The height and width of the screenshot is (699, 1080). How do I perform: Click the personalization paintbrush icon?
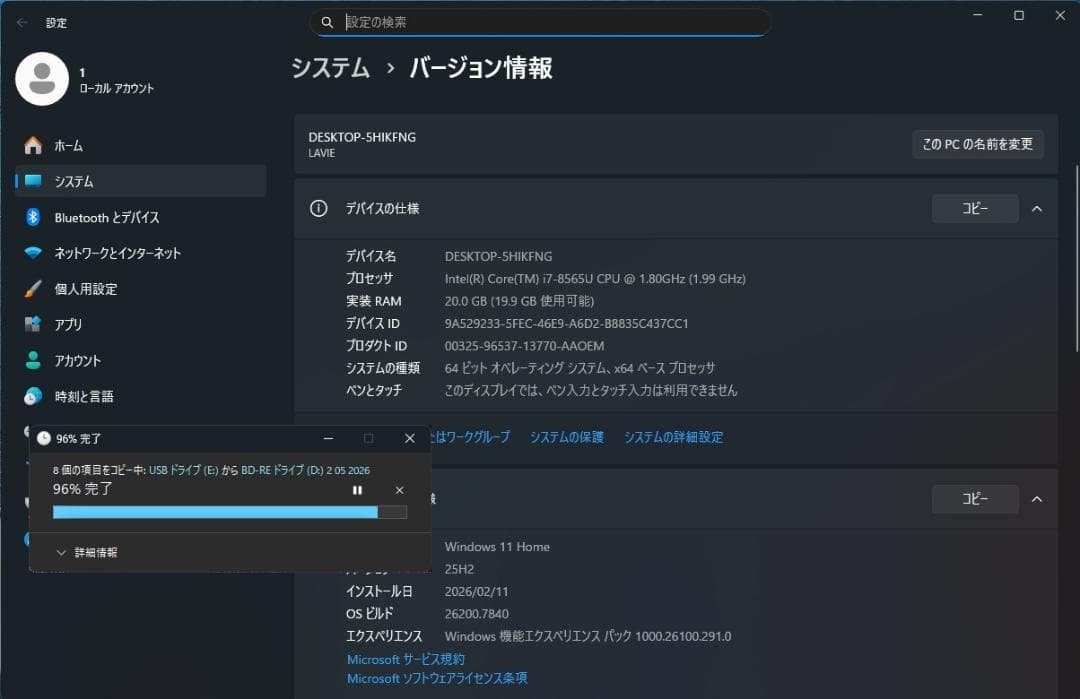click(x=33, y=289)
